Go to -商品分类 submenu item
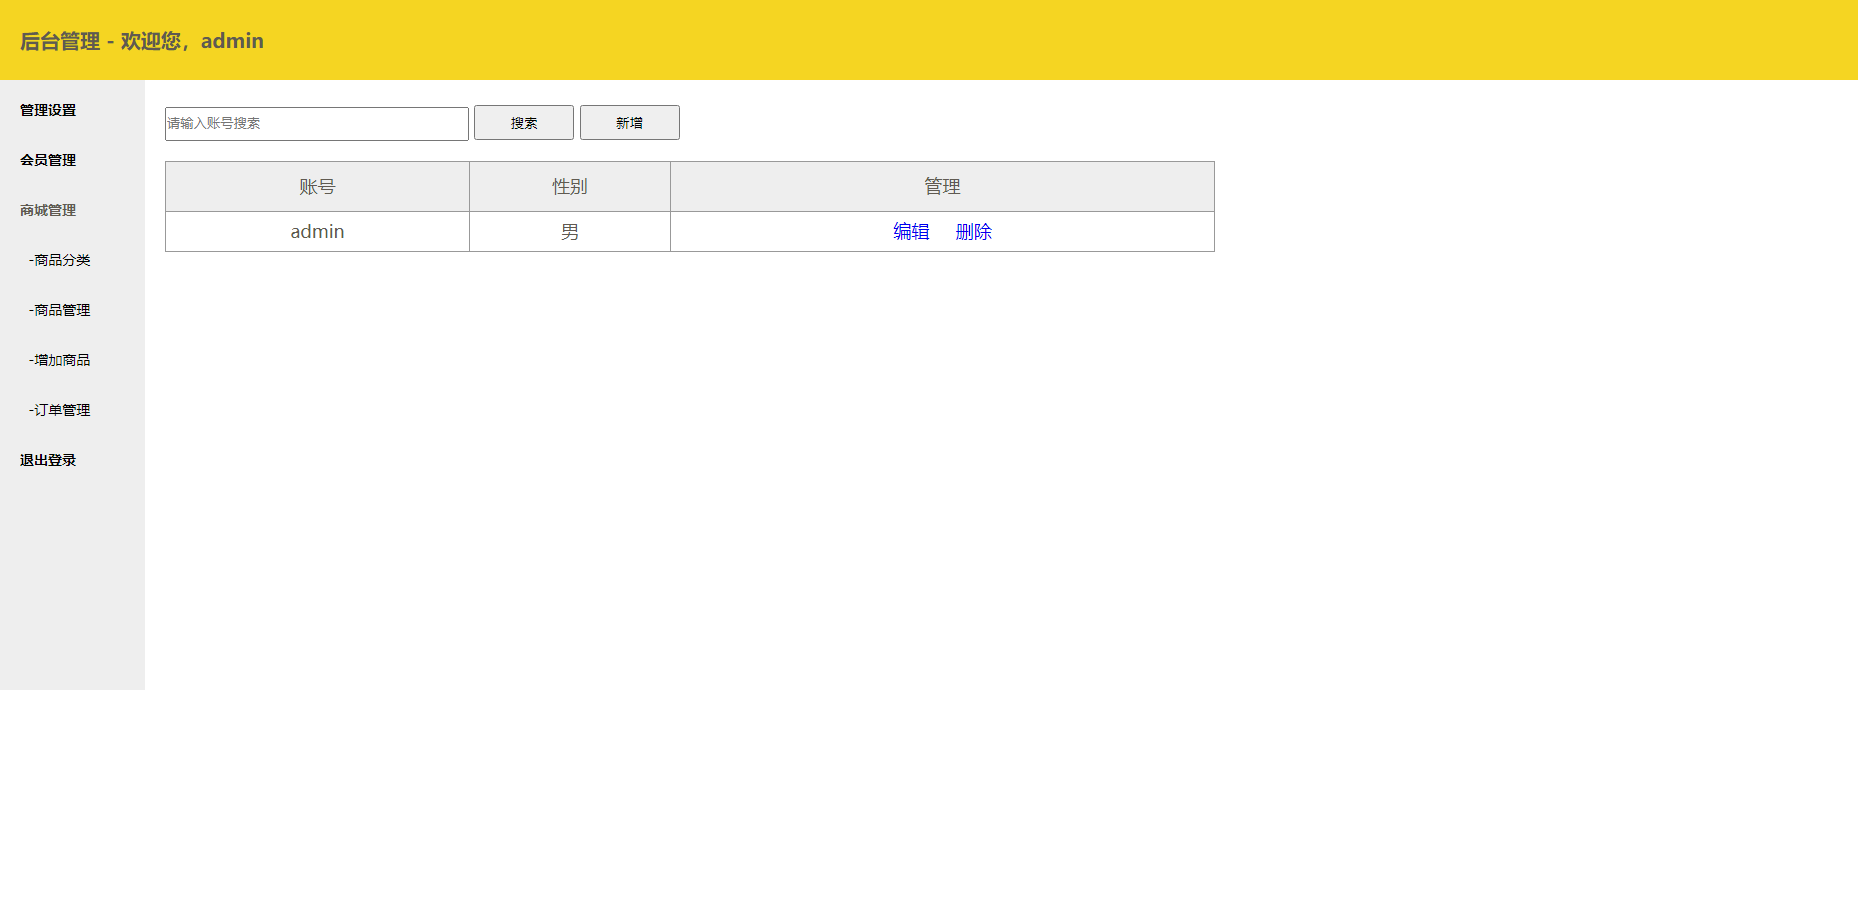The height and width of the screenshot is (910, 1858). [x=60, y=260]
